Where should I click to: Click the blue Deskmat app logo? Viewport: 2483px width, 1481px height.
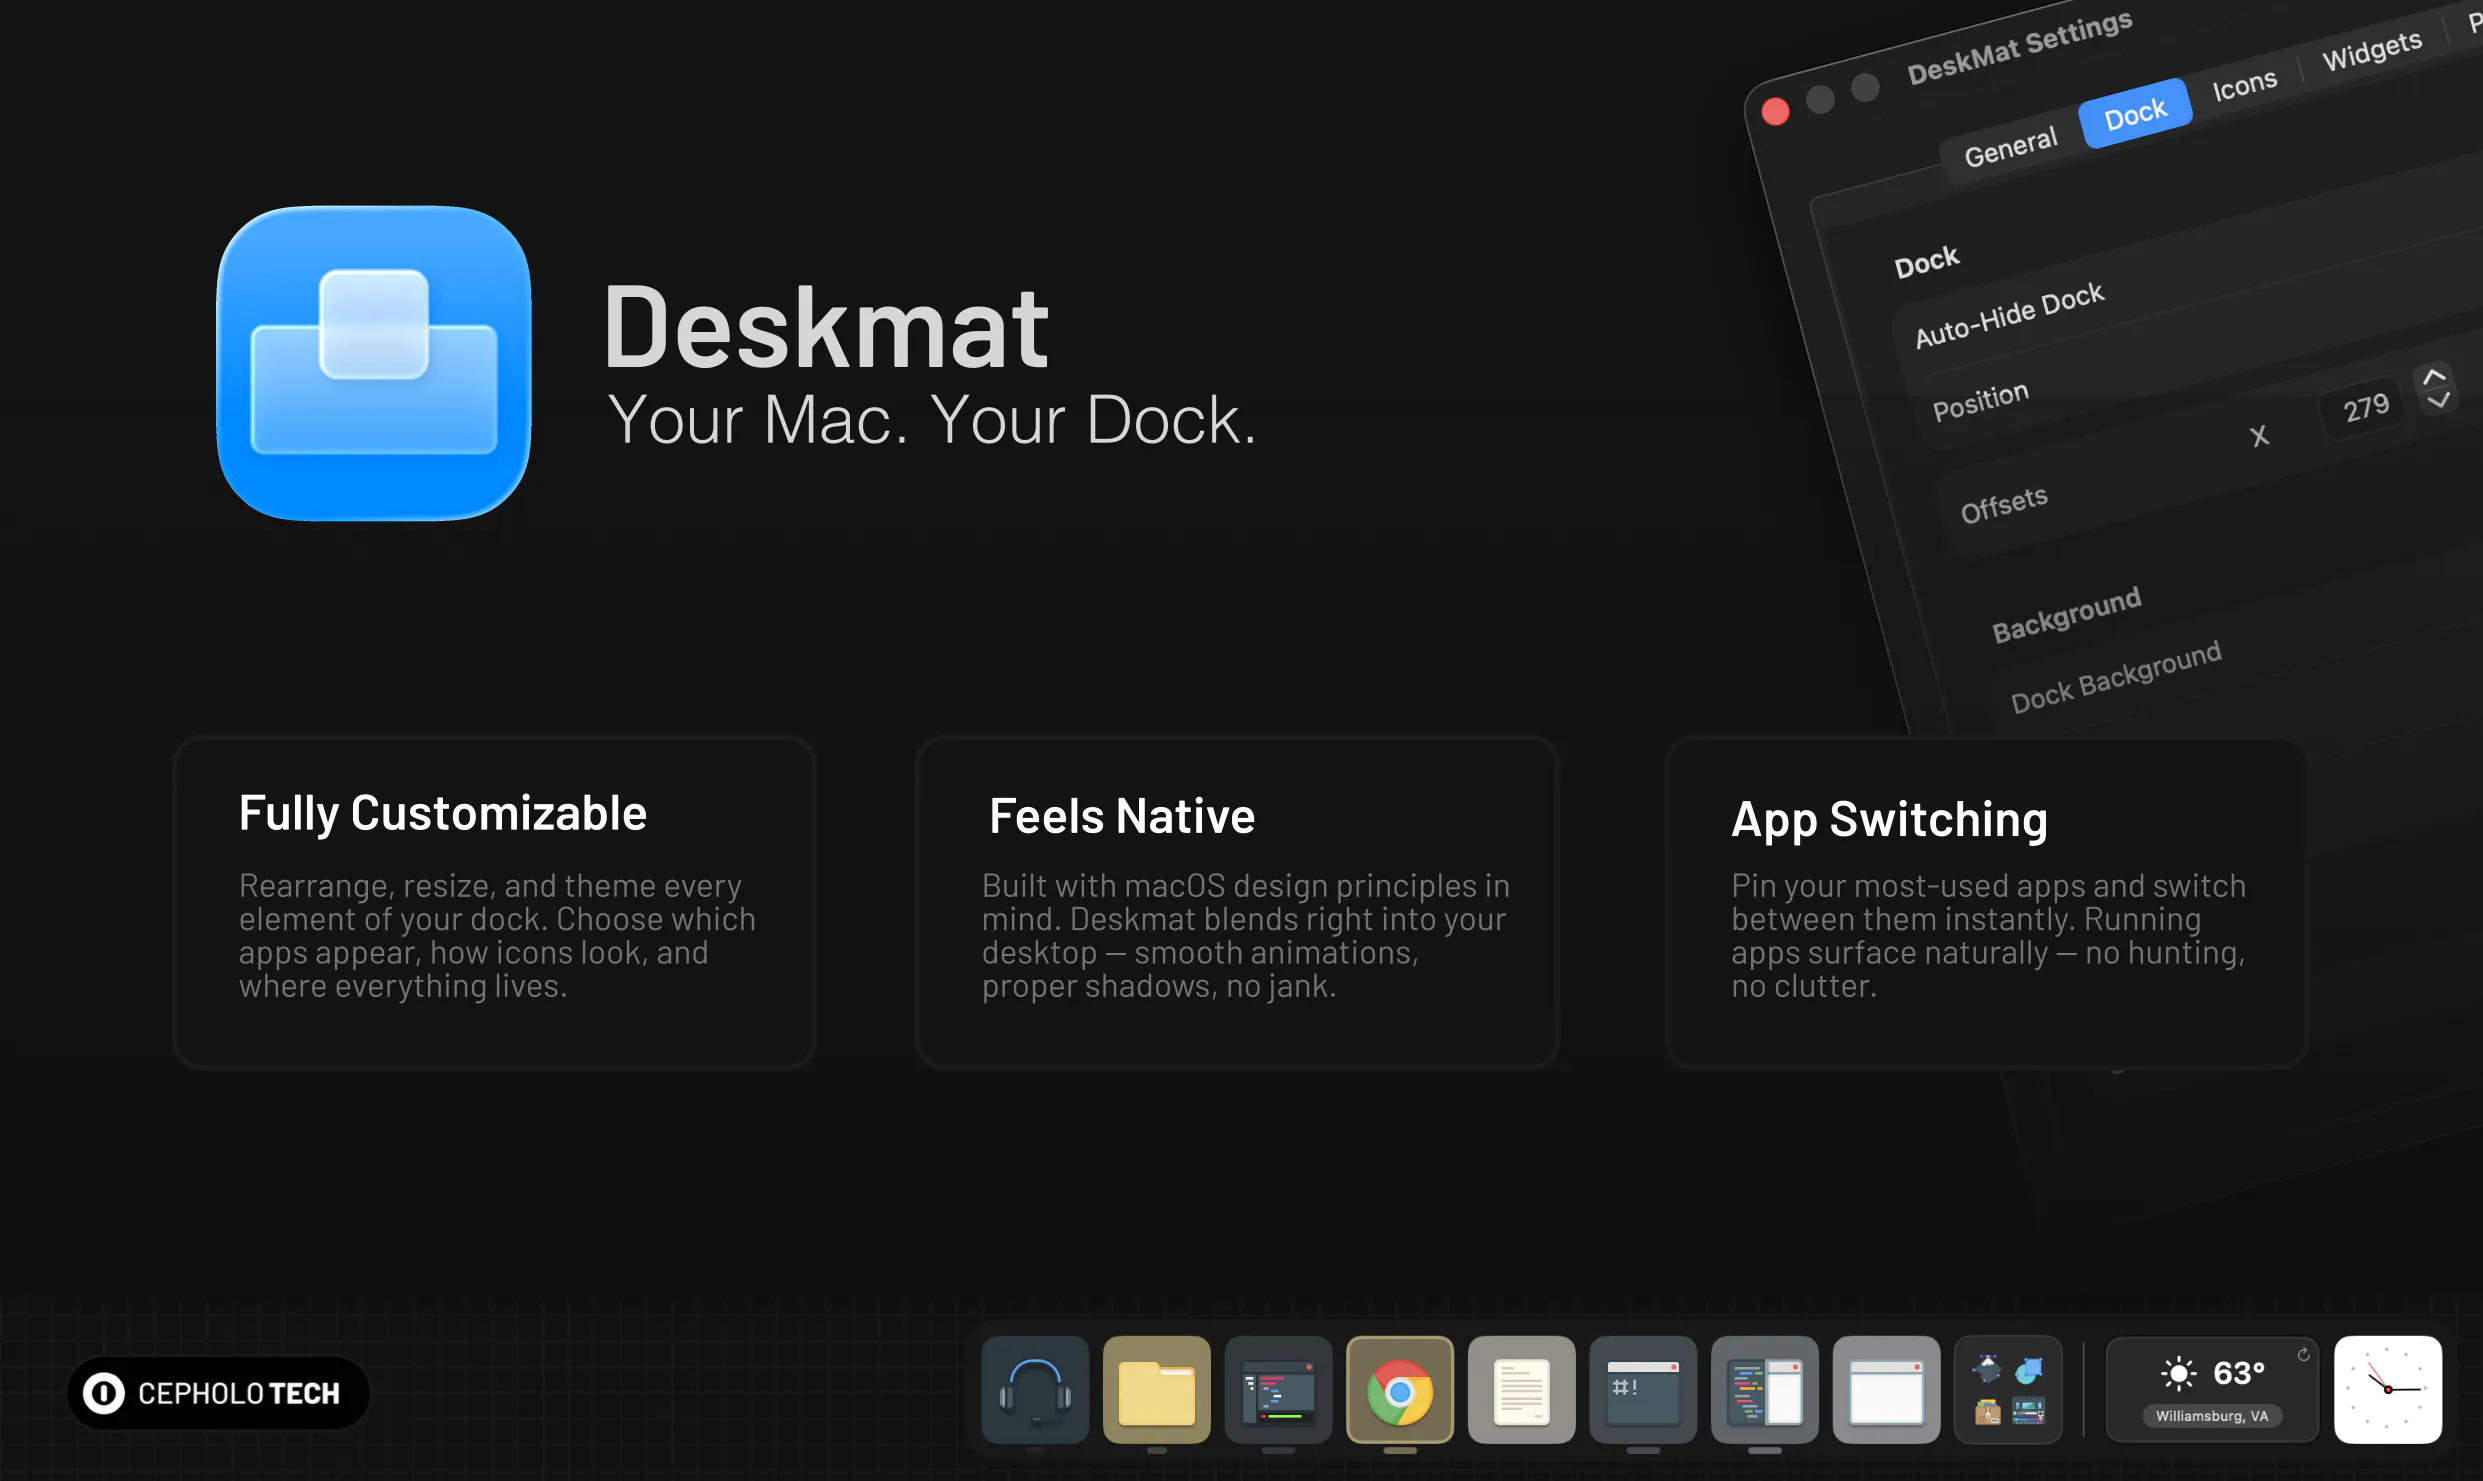click(x=374, y=363)
